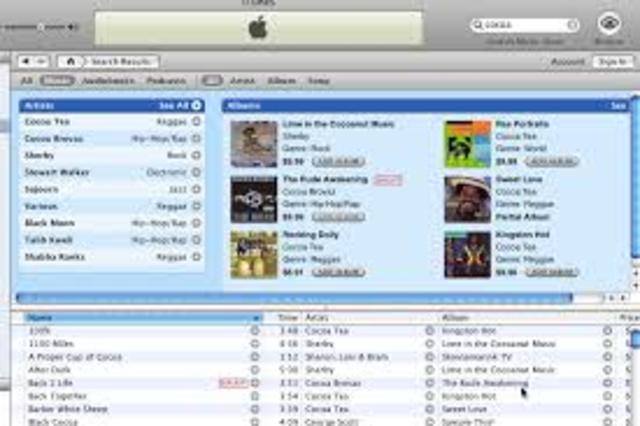
Task: Select Shabba Ranks in the Artists list
Action: point(55,257)
